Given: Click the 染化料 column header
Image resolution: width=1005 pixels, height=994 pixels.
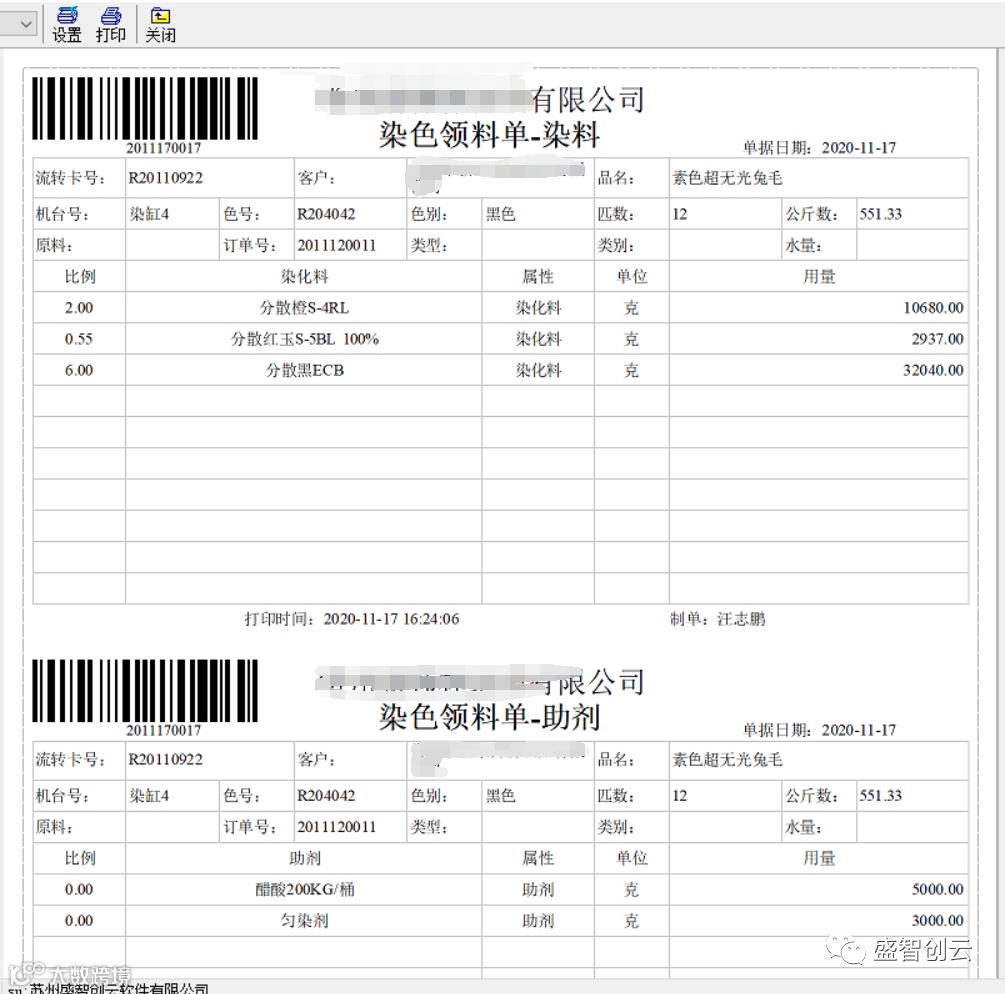Looking at the screenshot, I should click(304, 277).
